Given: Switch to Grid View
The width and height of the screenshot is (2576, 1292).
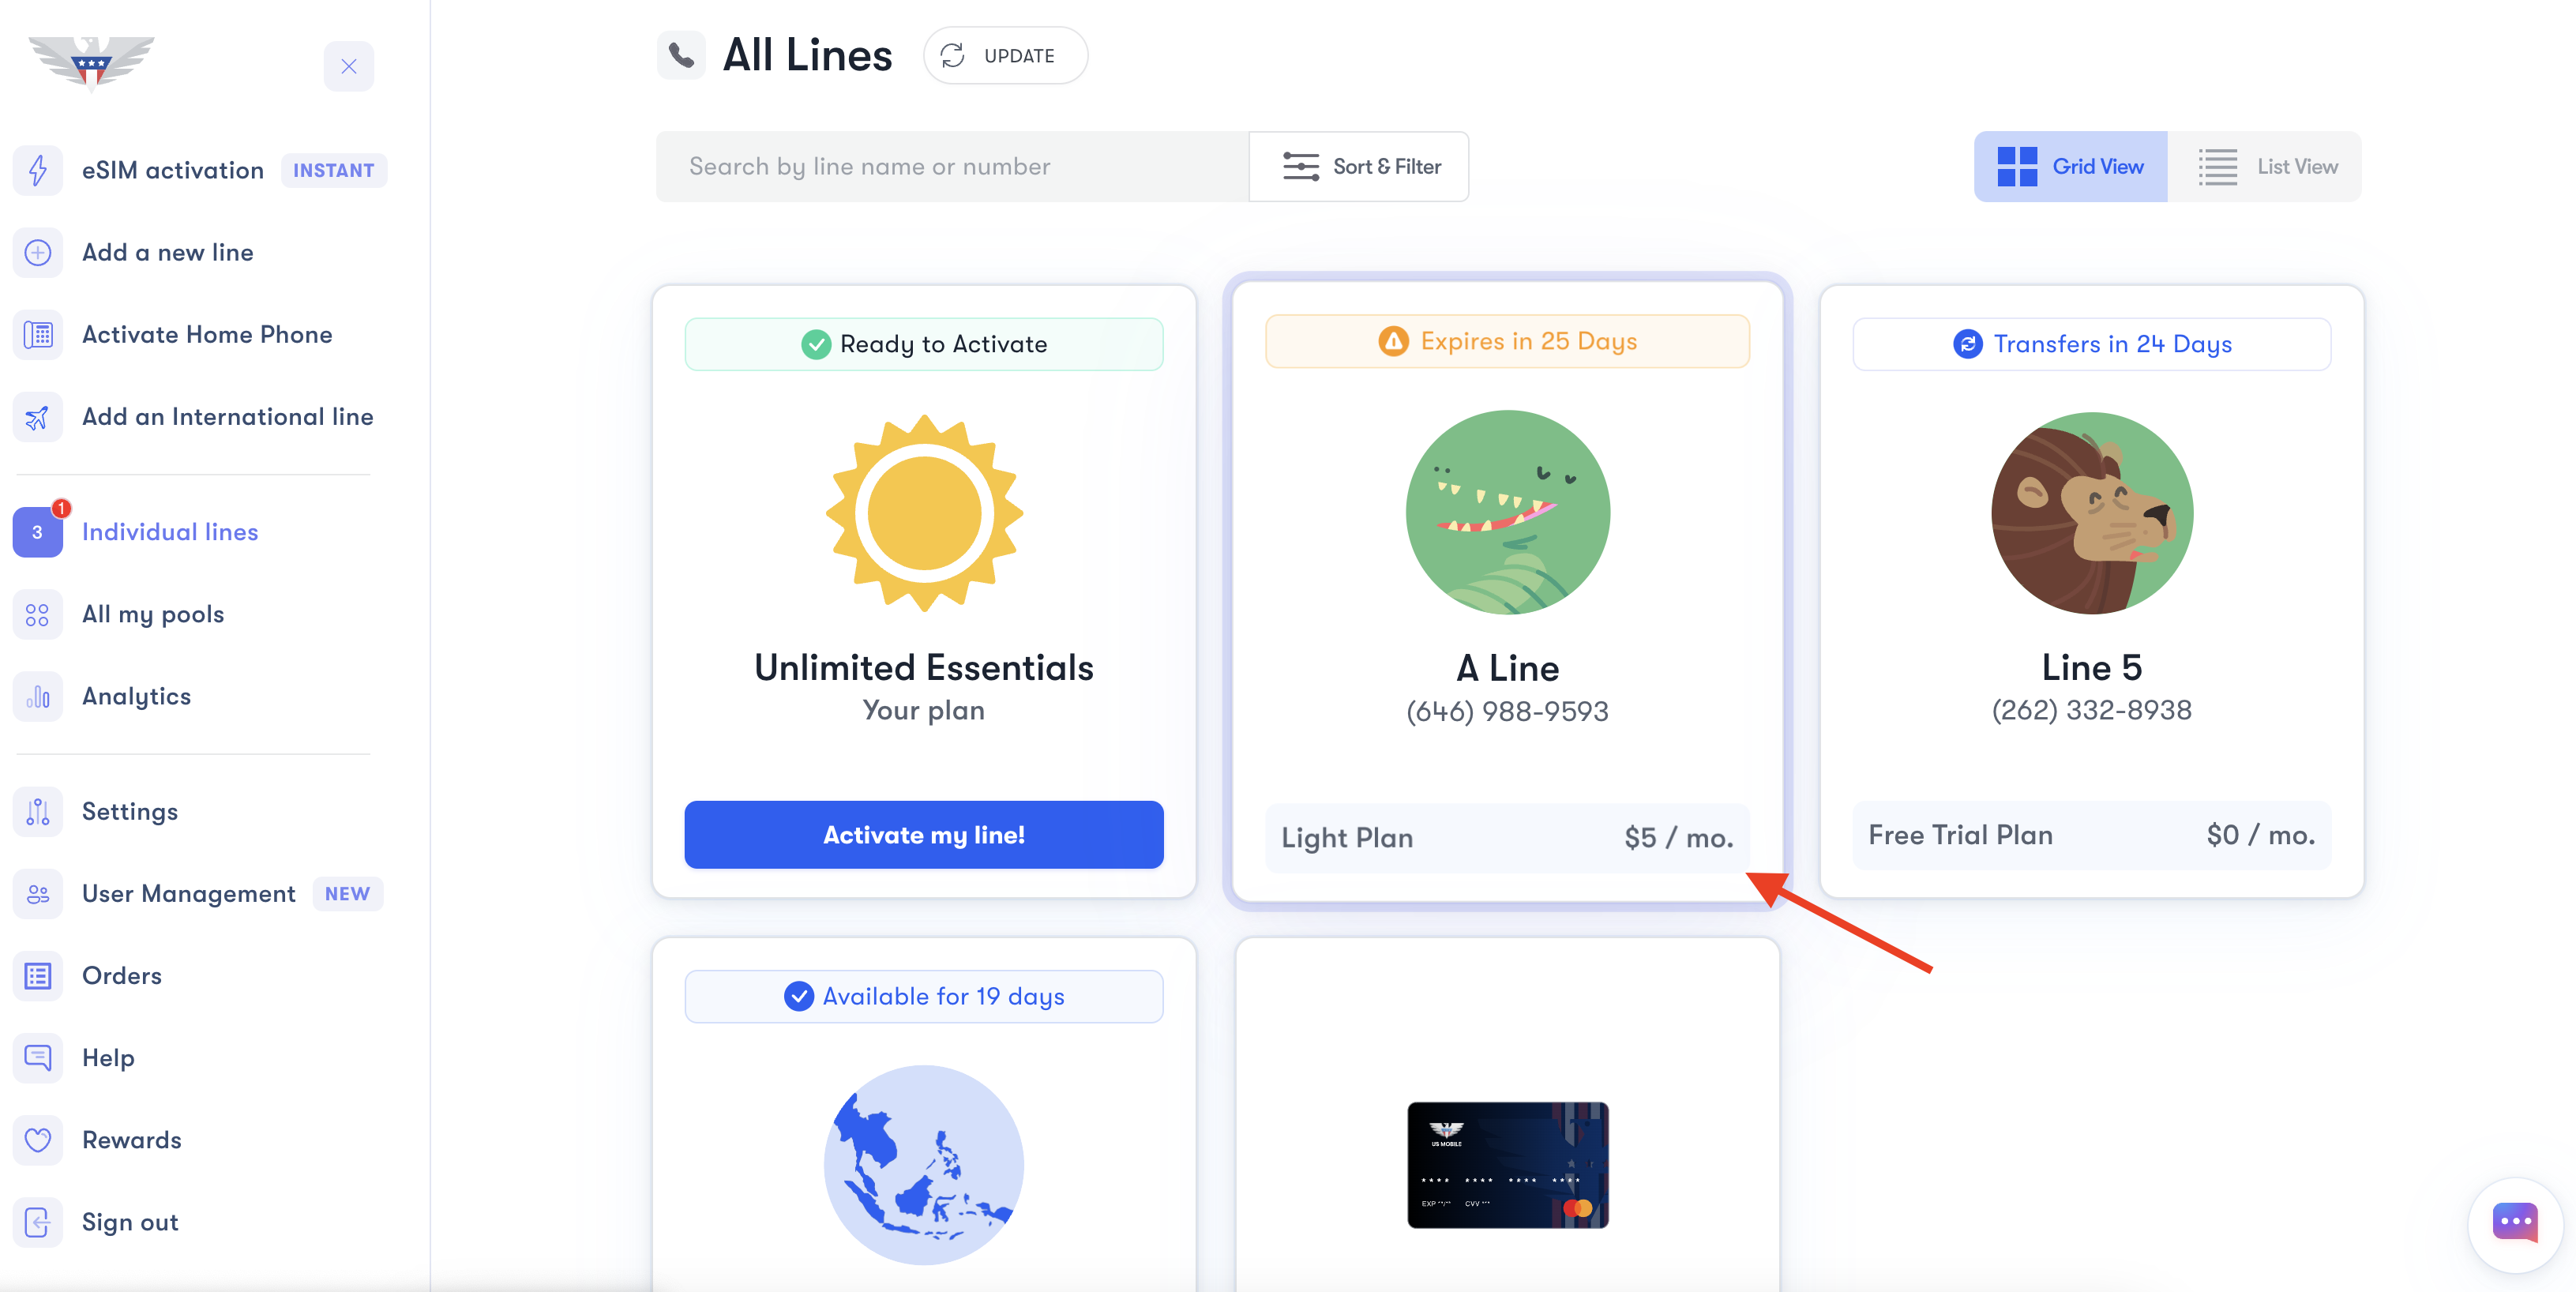Looking at the screenshot, I should 2070,167.
